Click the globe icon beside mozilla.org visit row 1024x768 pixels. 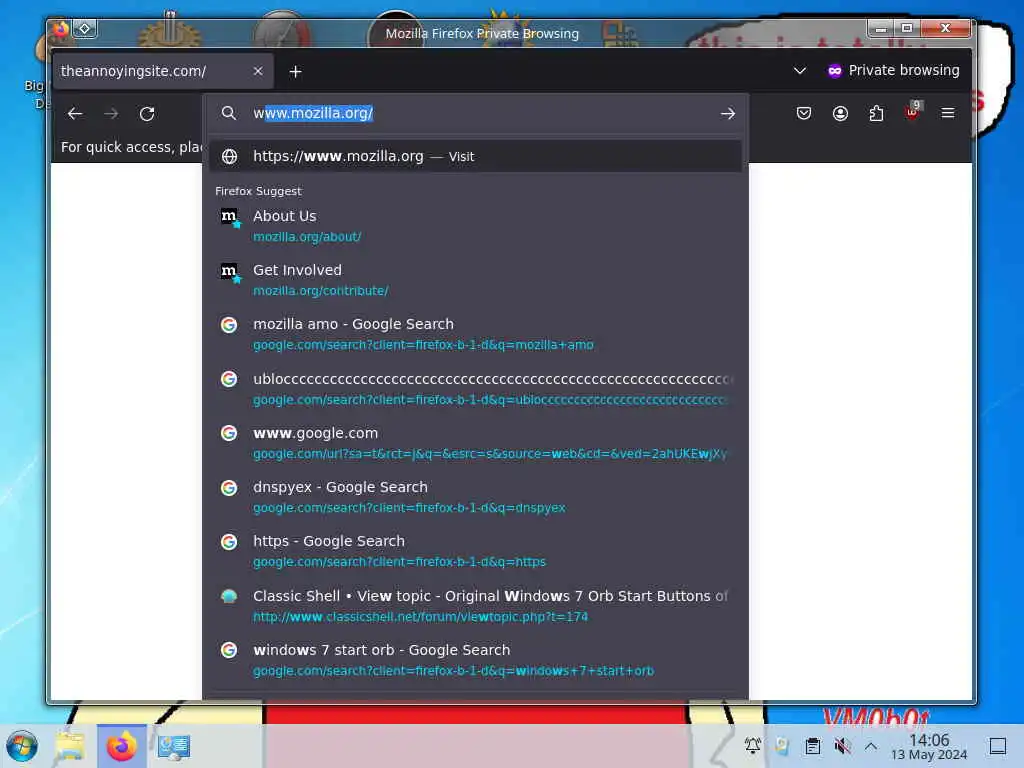pos(229,157)
